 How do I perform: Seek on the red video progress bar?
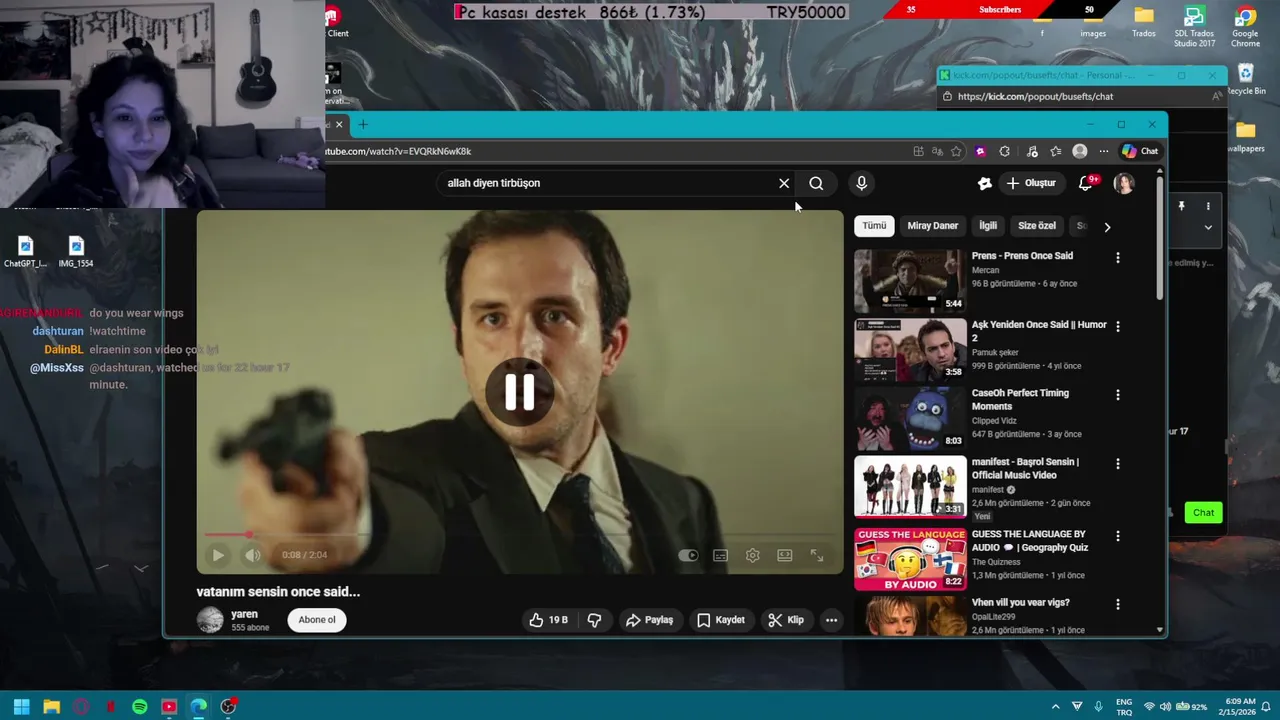point(519,535)
